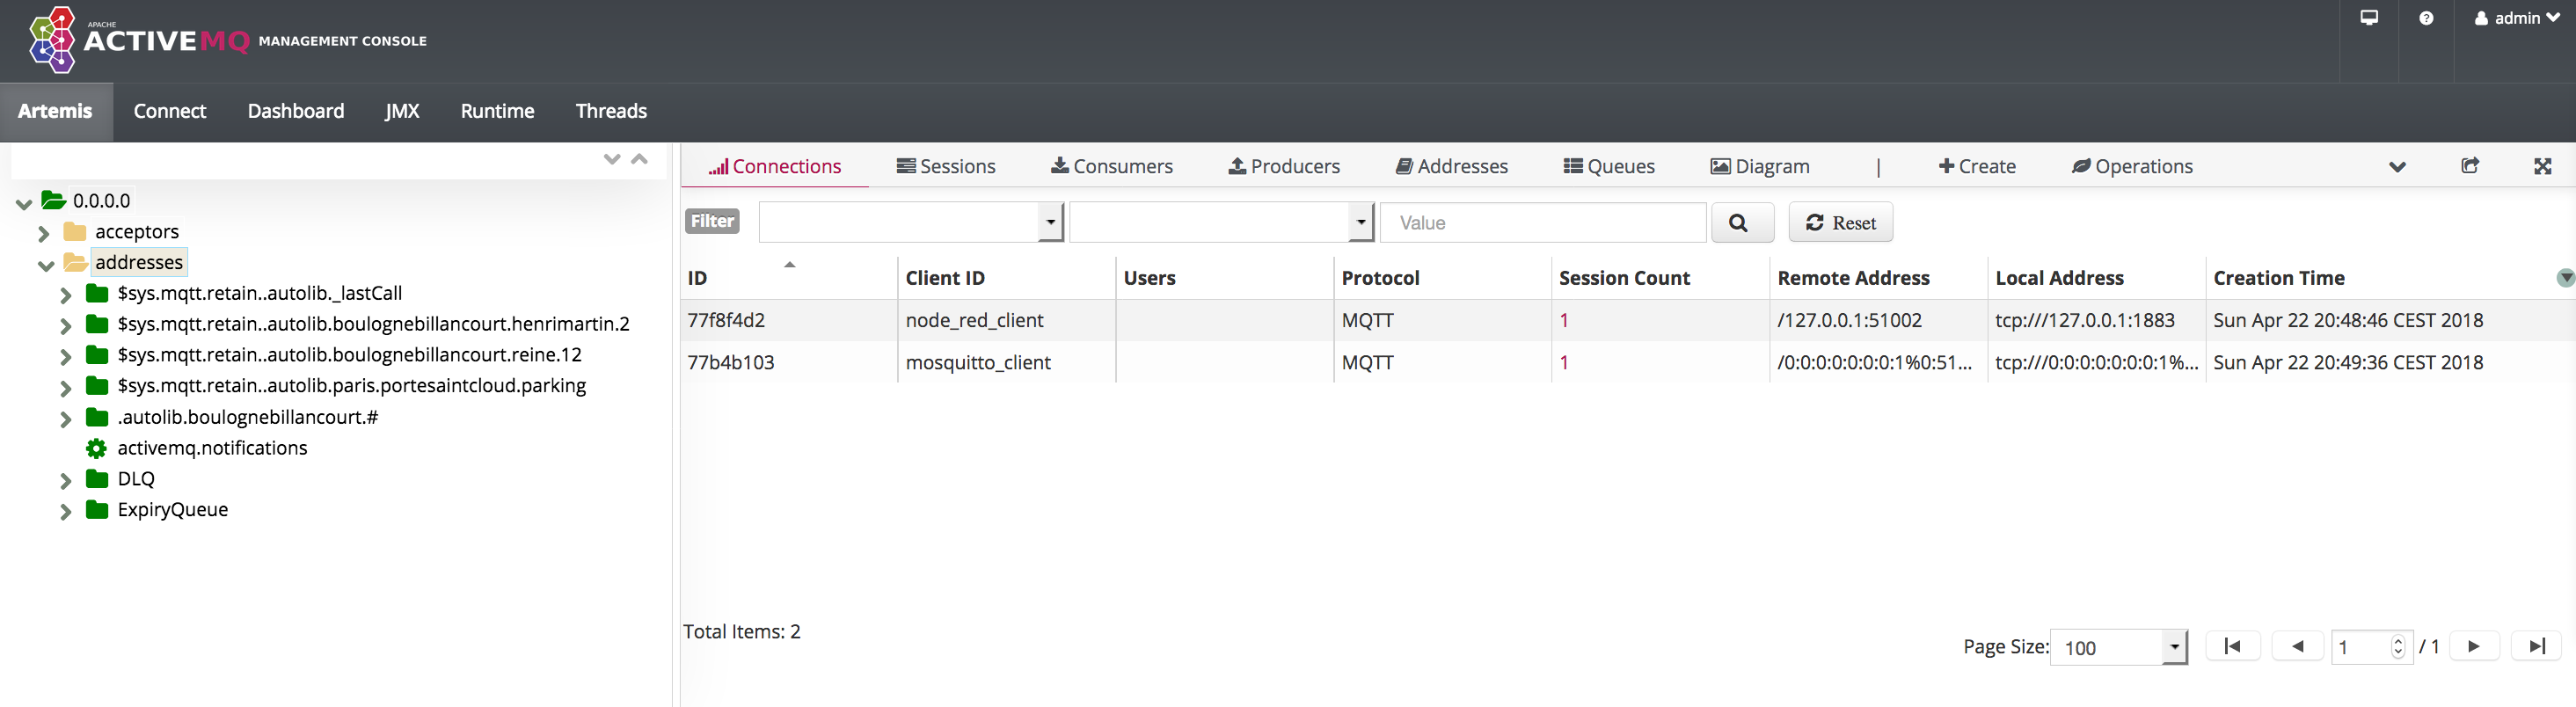Collapse the addresses folder in tree
This screenshot has height=707, width=2576.
[x=45, y=265]
